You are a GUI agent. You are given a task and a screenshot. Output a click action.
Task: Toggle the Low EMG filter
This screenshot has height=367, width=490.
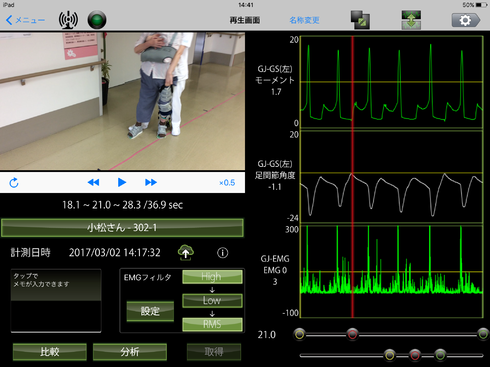click(x=212, y=300)
